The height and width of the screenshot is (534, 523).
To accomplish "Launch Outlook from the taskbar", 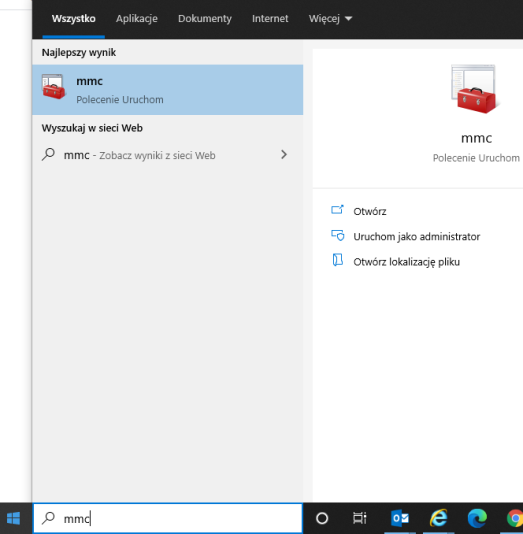I will coord(400,518).
